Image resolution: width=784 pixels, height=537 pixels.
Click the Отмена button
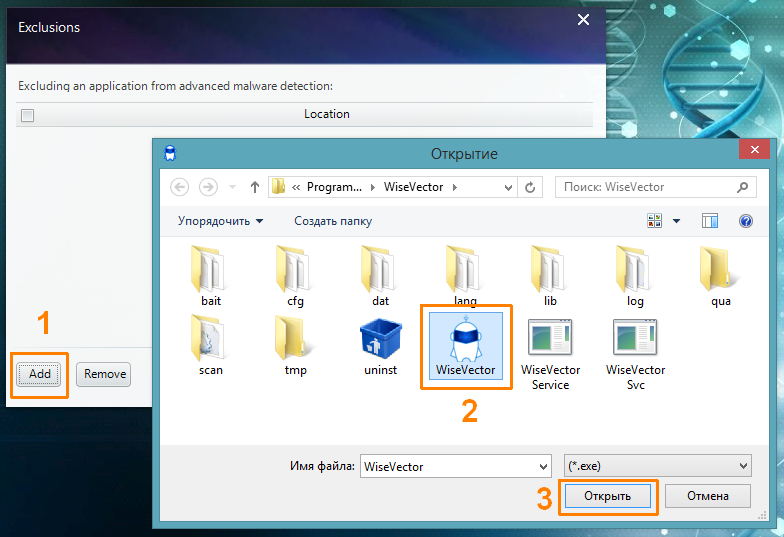click(x=708, y=496)
